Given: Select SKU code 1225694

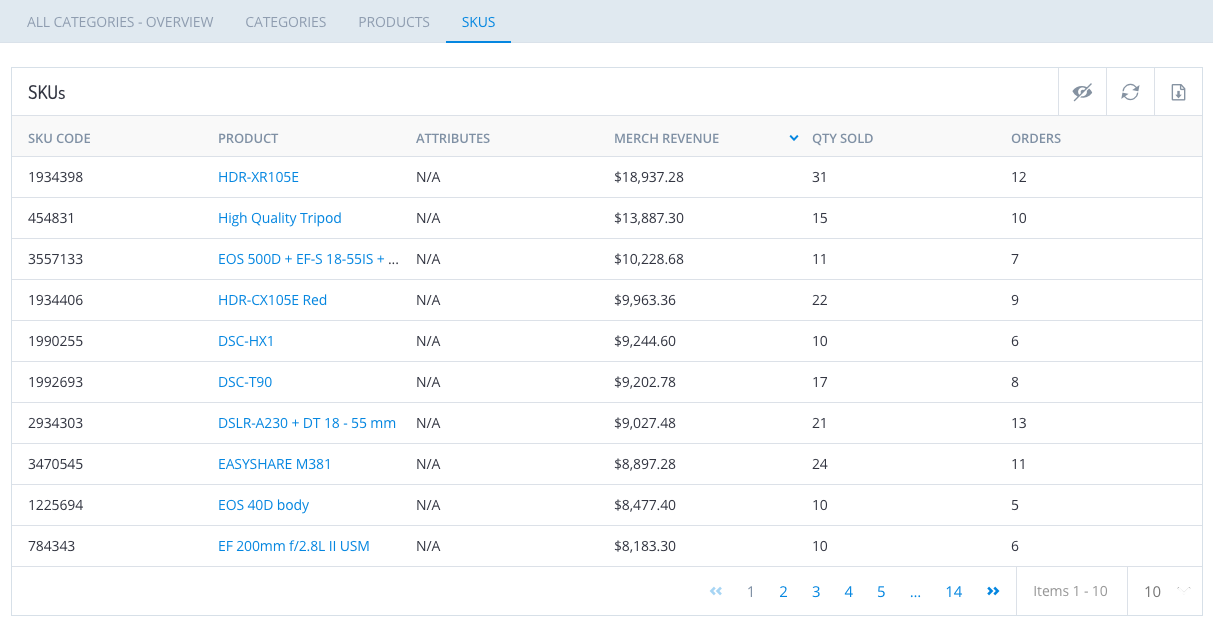Looking at the screenshot, I should [x=55, y=505].
